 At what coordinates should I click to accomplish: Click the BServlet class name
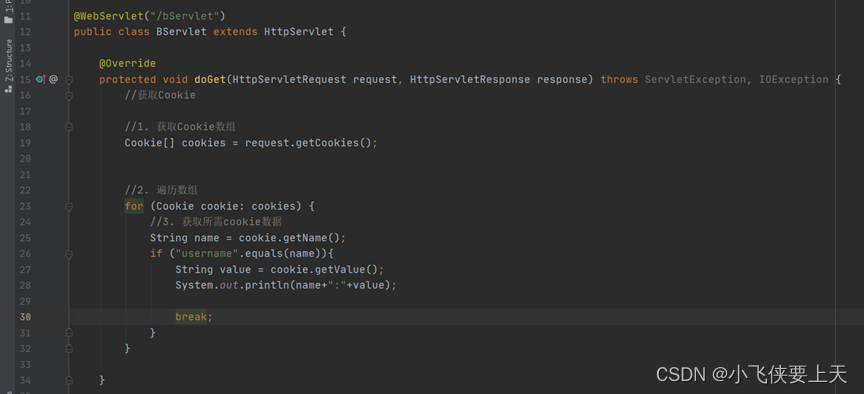[181, 32]
